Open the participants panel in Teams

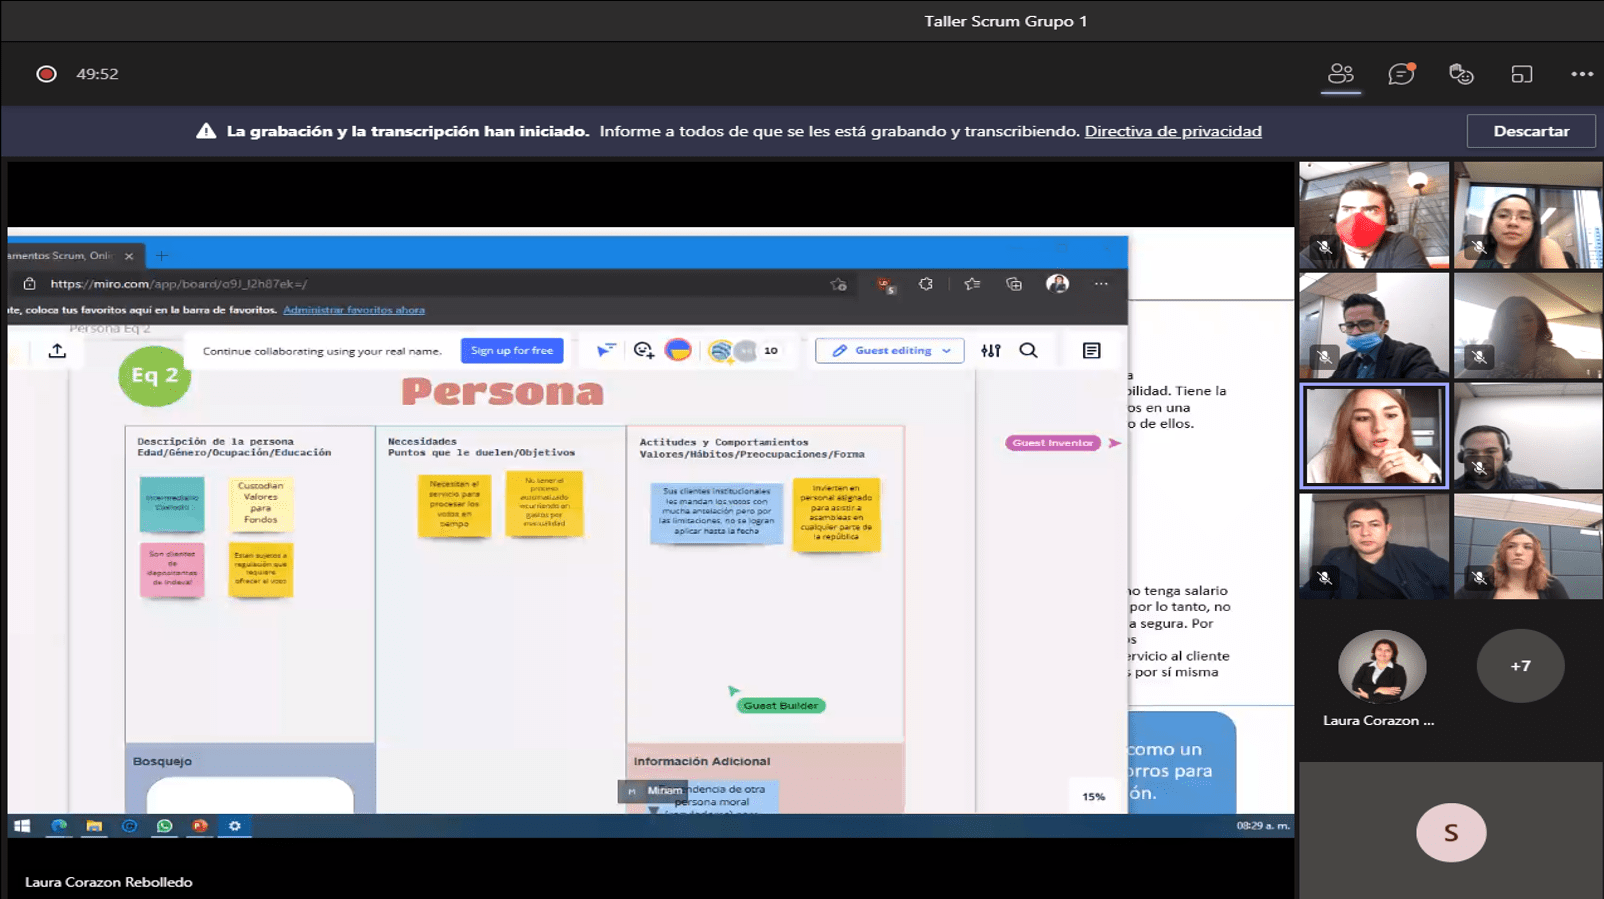[1340, 74]
